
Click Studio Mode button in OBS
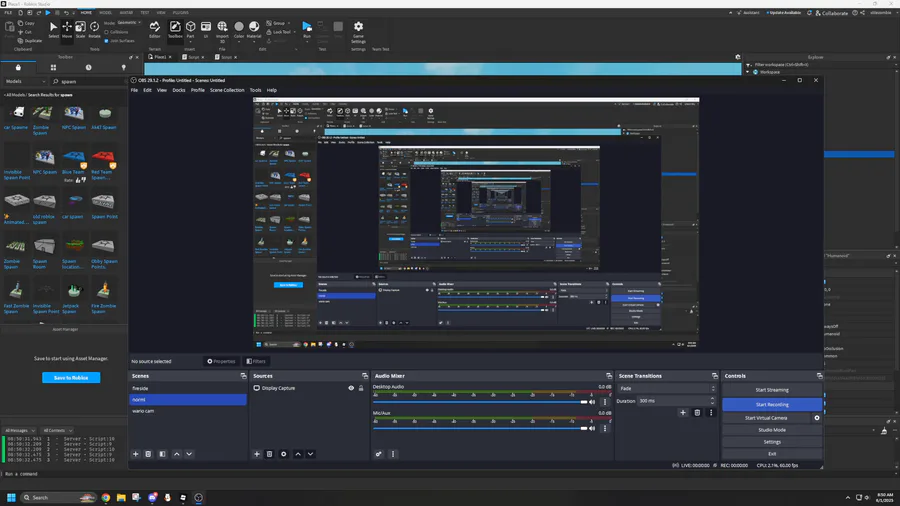(772, 430)
